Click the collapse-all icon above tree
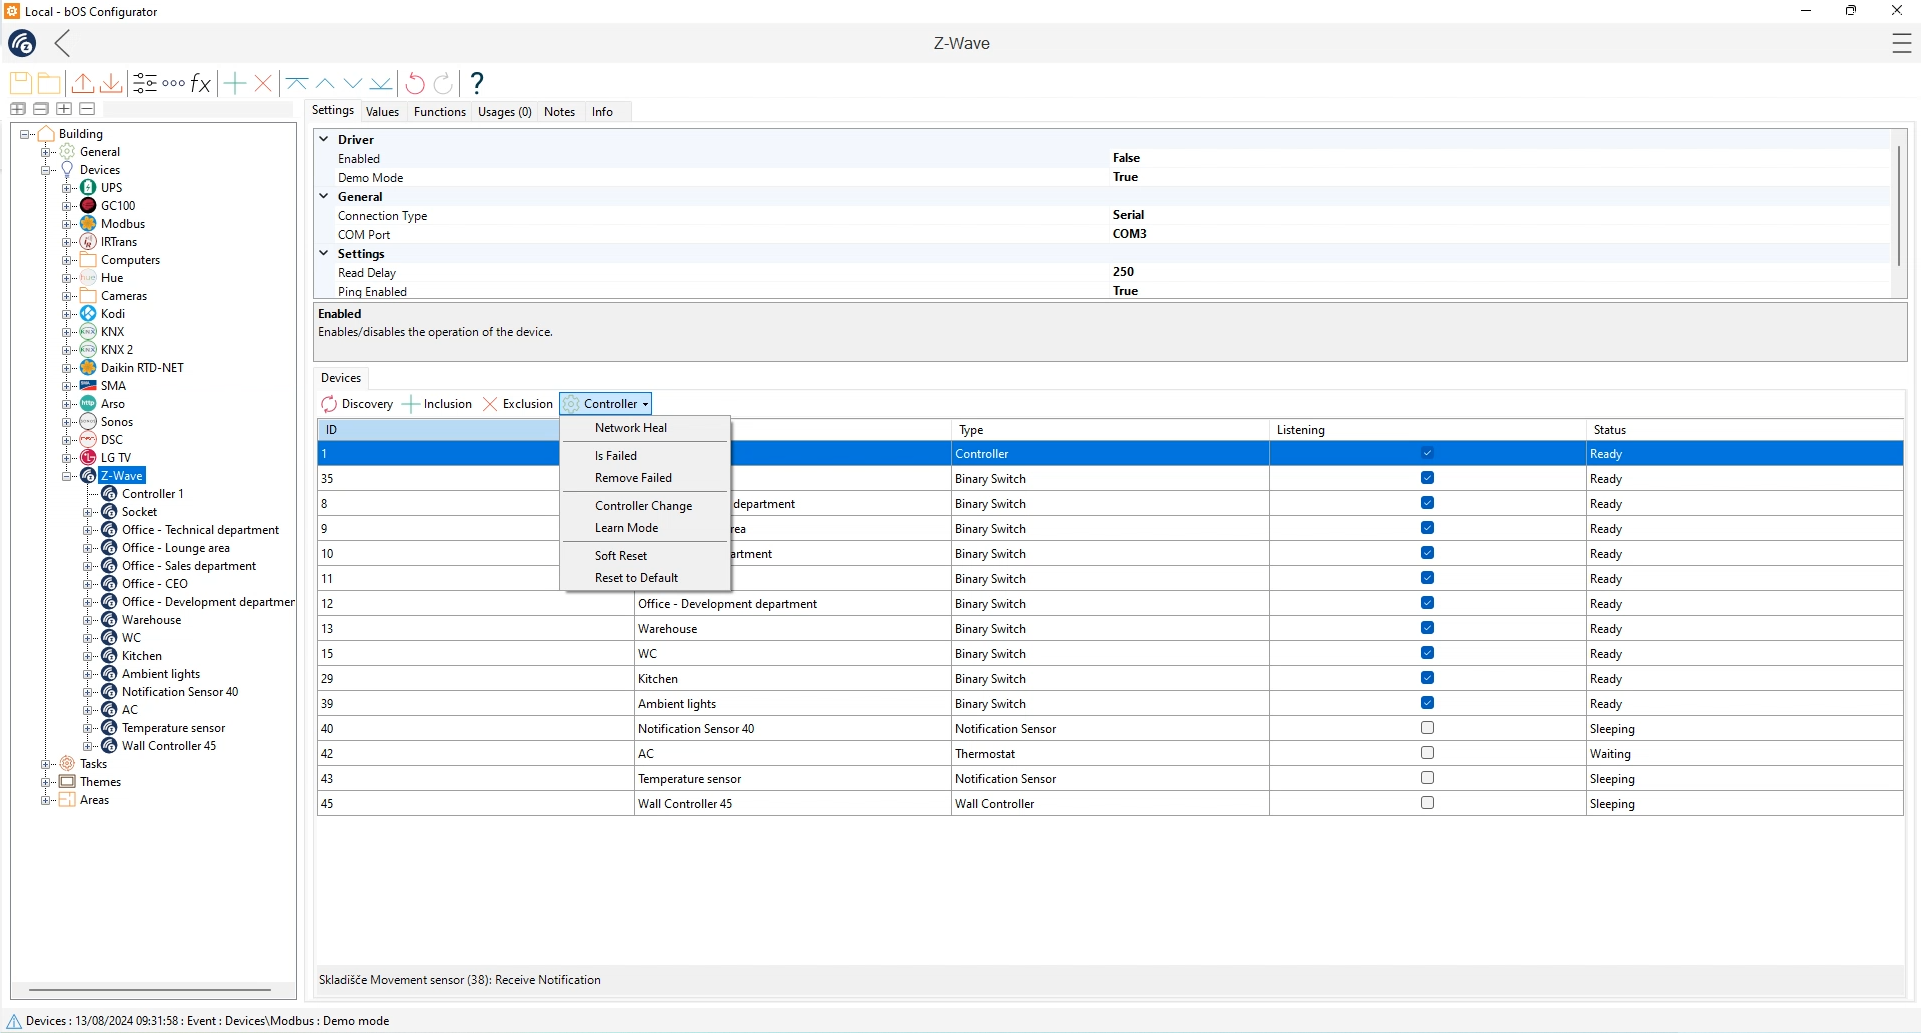 click(41, 109)
